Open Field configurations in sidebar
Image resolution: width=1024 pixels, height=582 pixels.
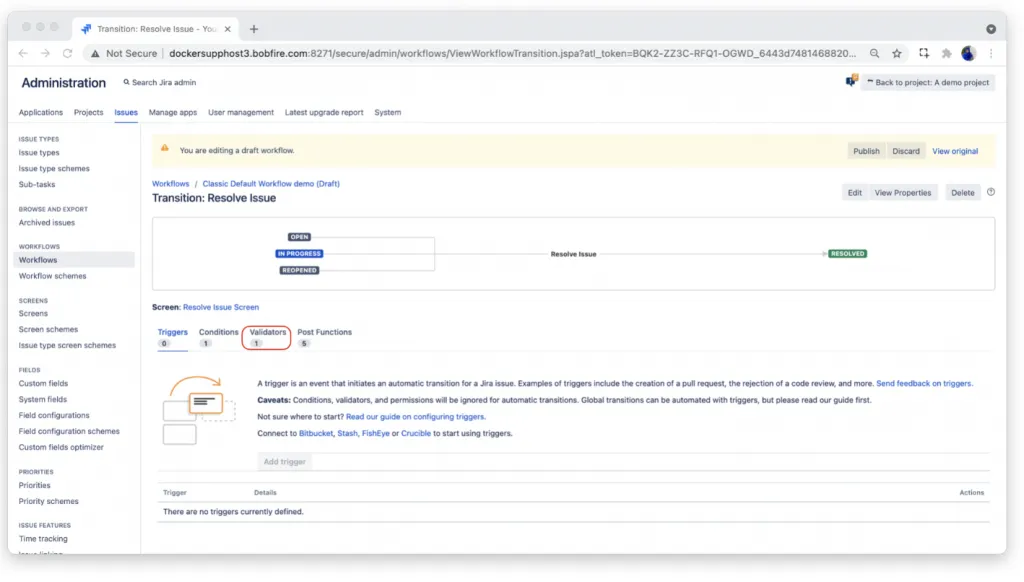[54, 415]
